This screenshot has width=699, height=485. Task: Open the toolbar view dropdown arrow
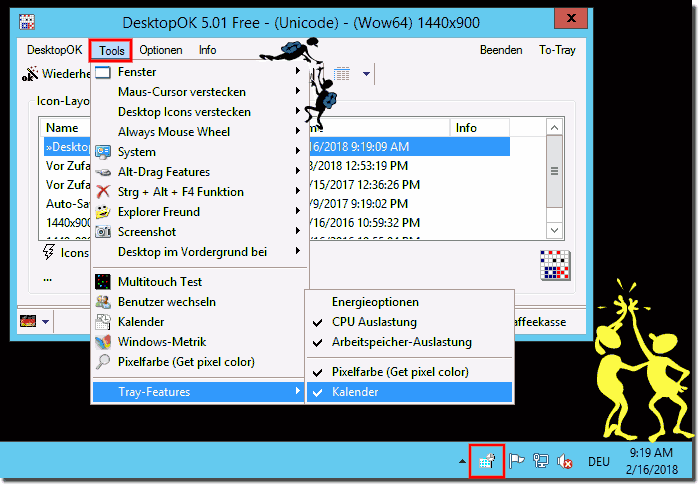click(366, 74)
